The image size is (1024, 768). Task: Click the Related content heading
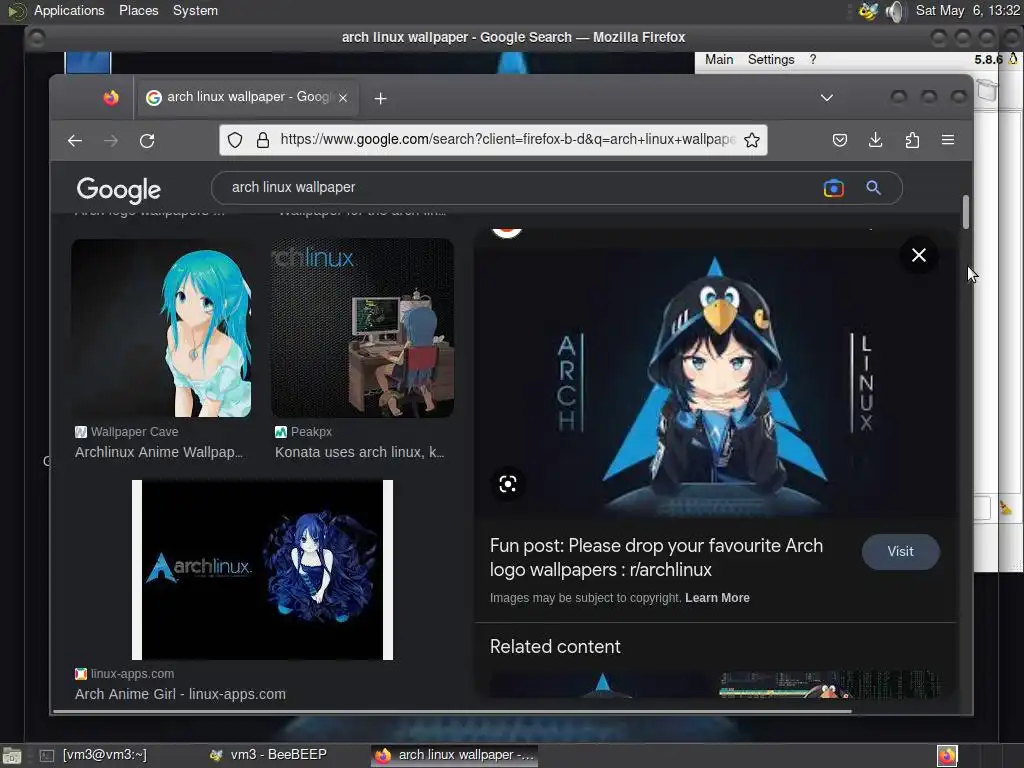[555, 647]
